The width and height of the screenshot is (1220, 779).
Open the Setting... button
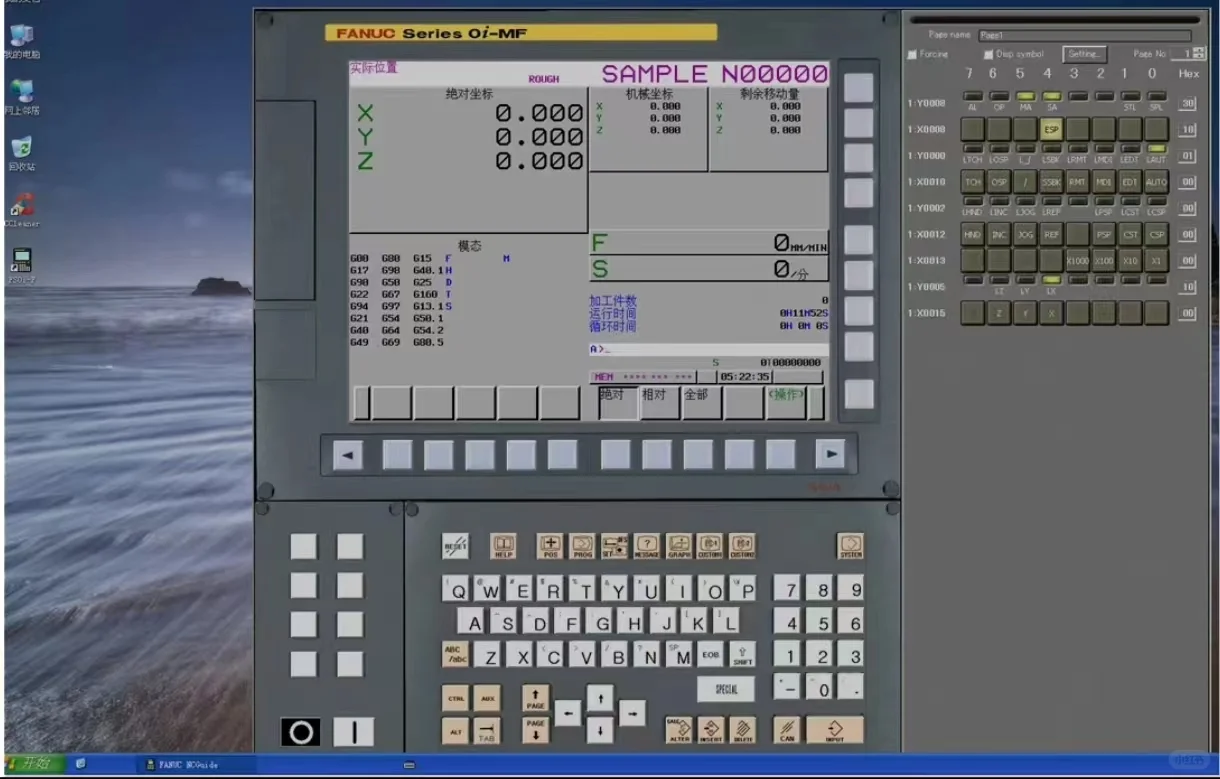(x=1086, y=54)
